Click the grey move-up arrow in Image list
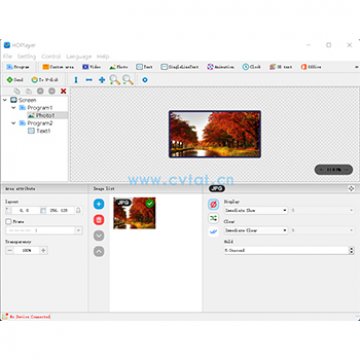360x360 pixels. 99,251
